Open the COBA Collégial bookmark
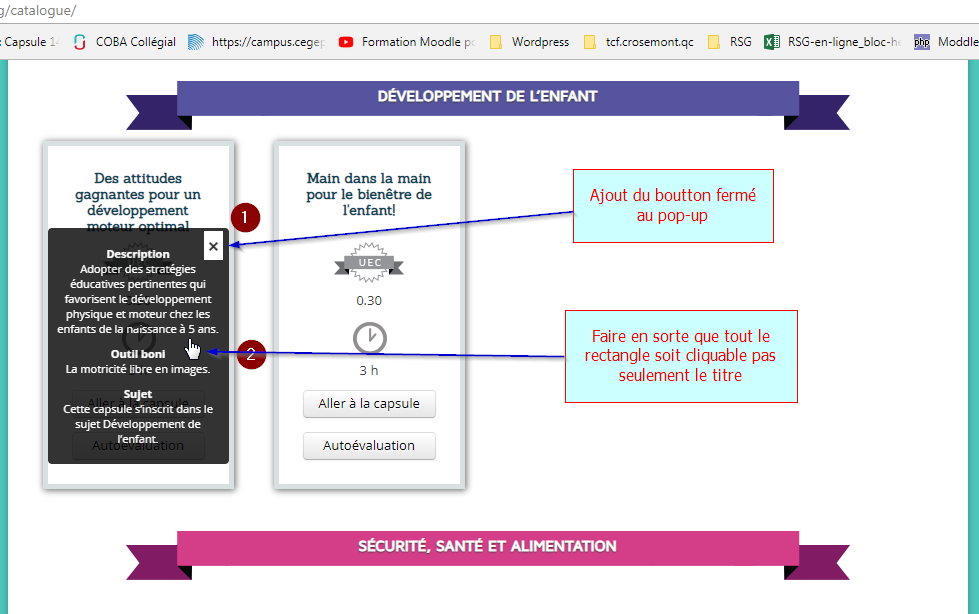Screen dimensions: 979x614 pos(126,42)
